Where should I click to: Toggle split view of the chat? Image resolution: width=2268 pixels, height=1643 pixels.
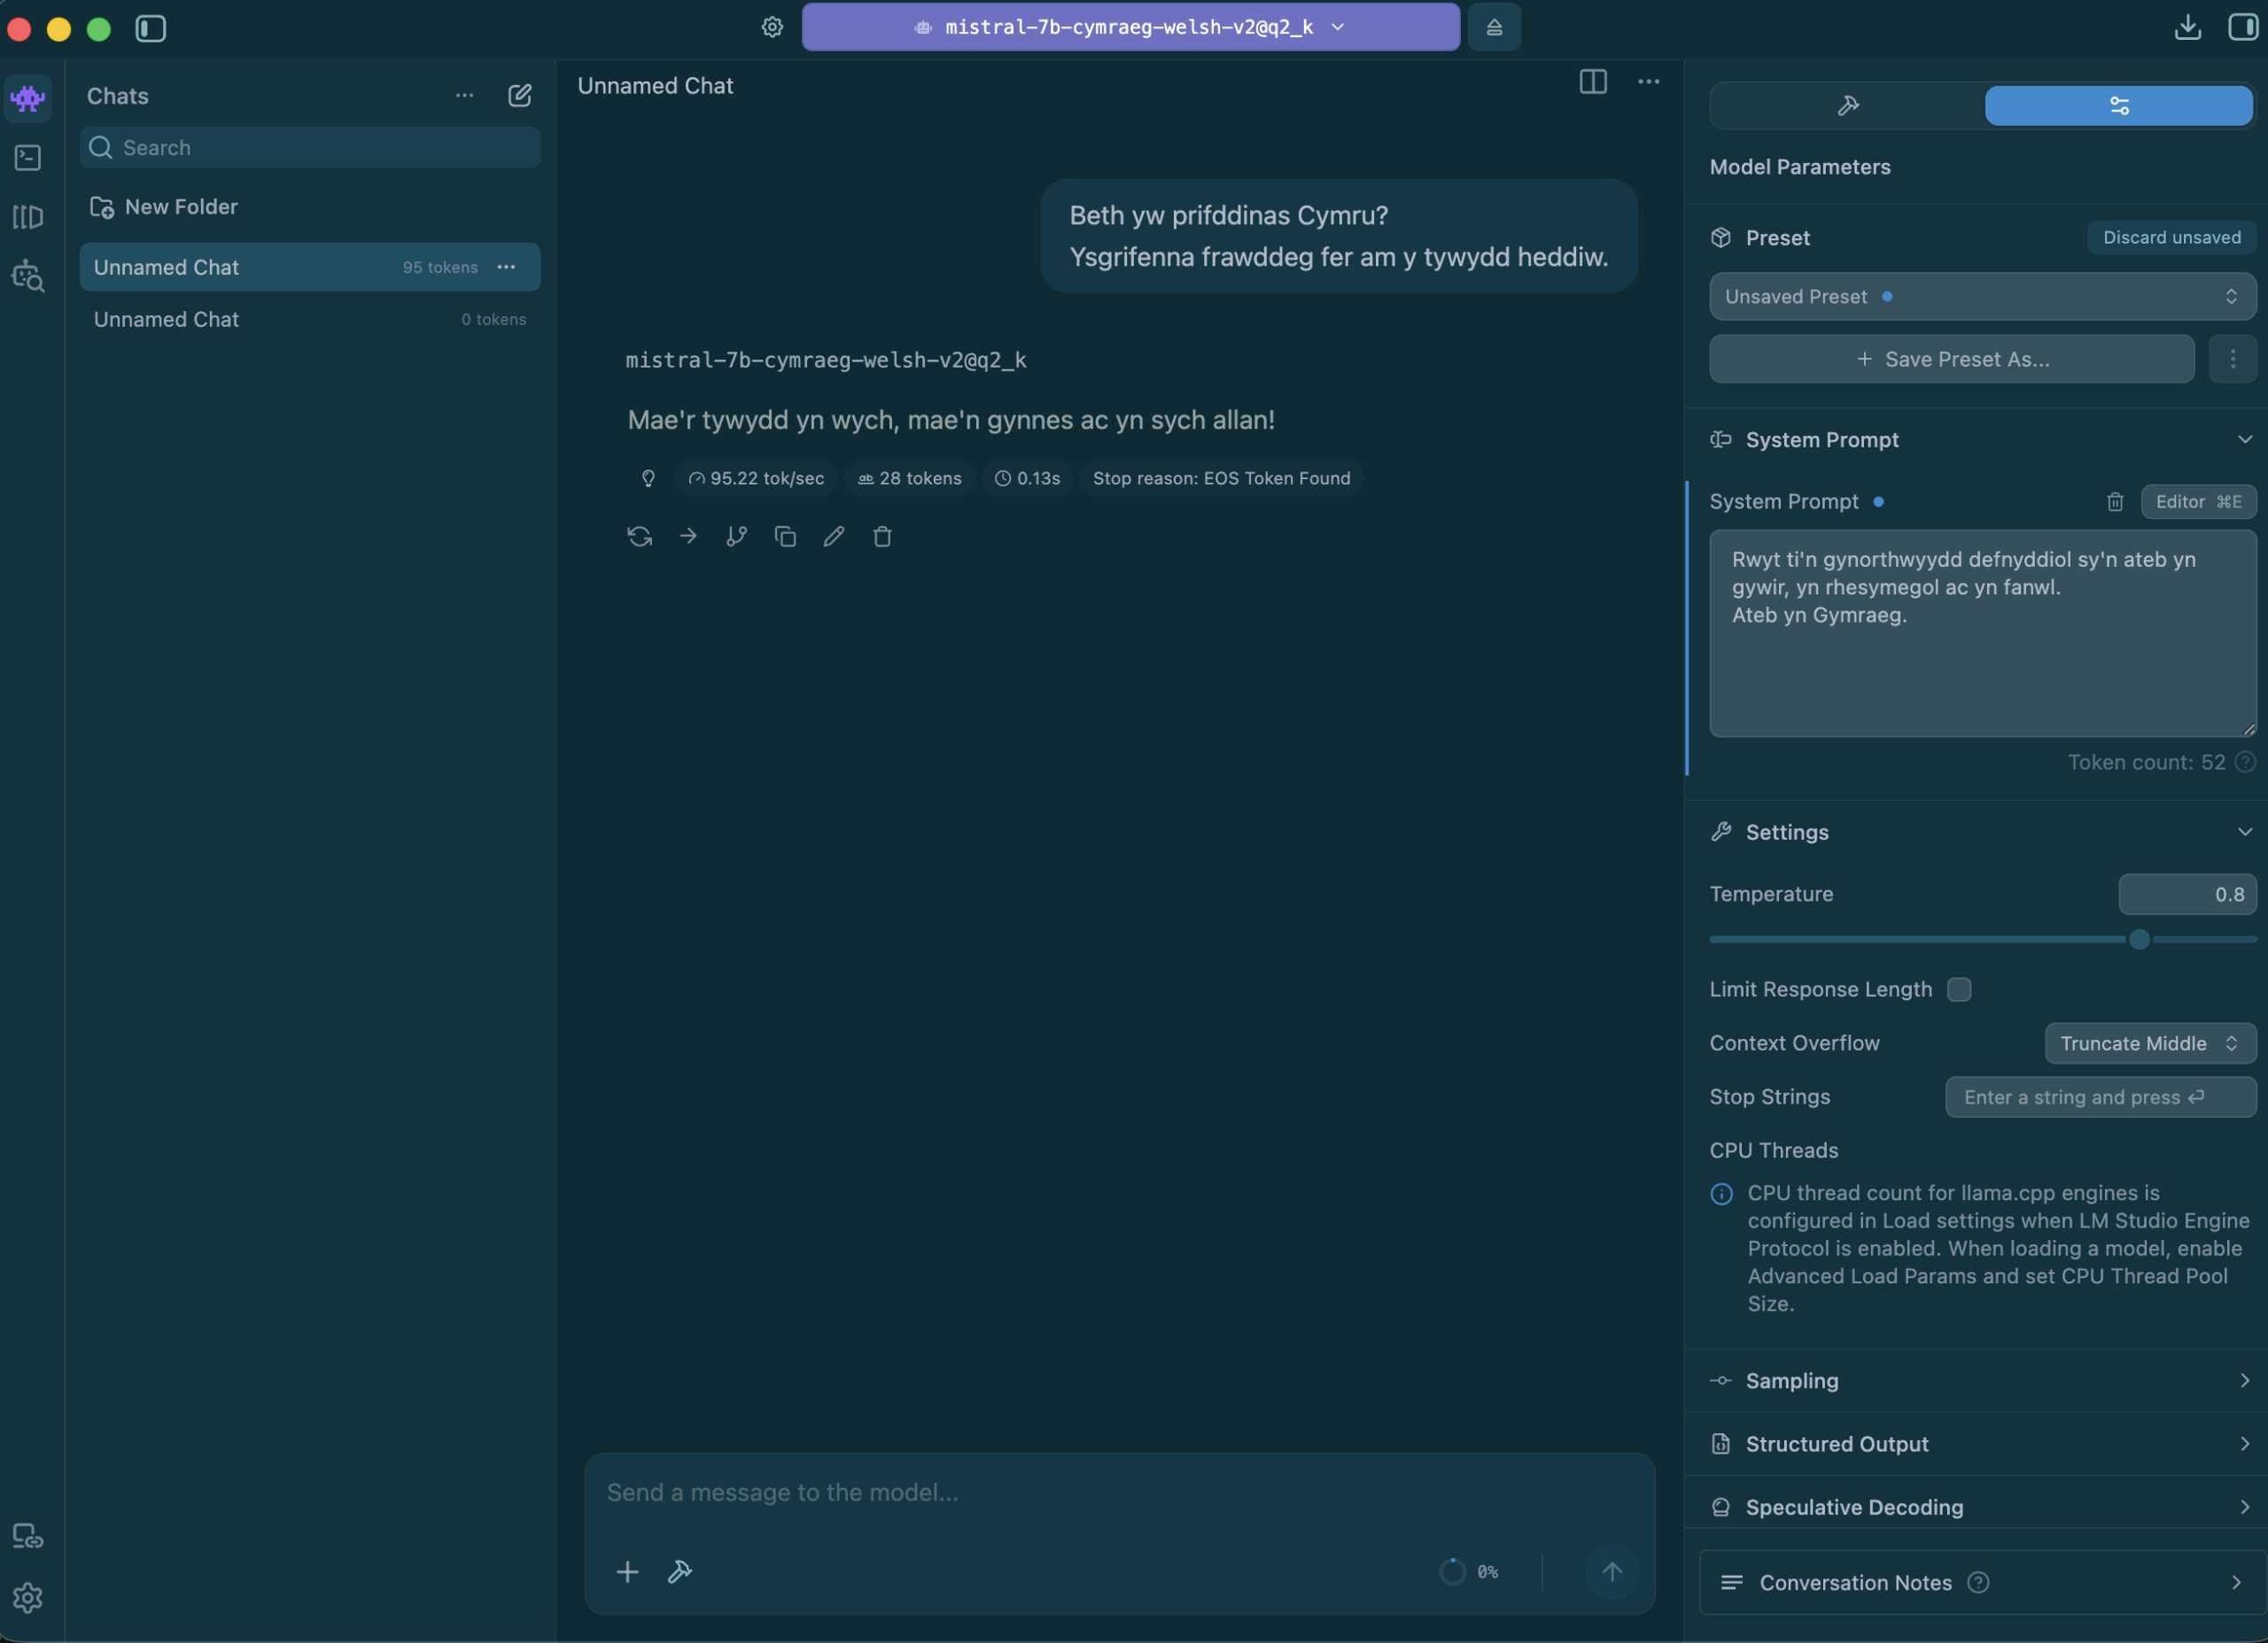[1593, 82]
